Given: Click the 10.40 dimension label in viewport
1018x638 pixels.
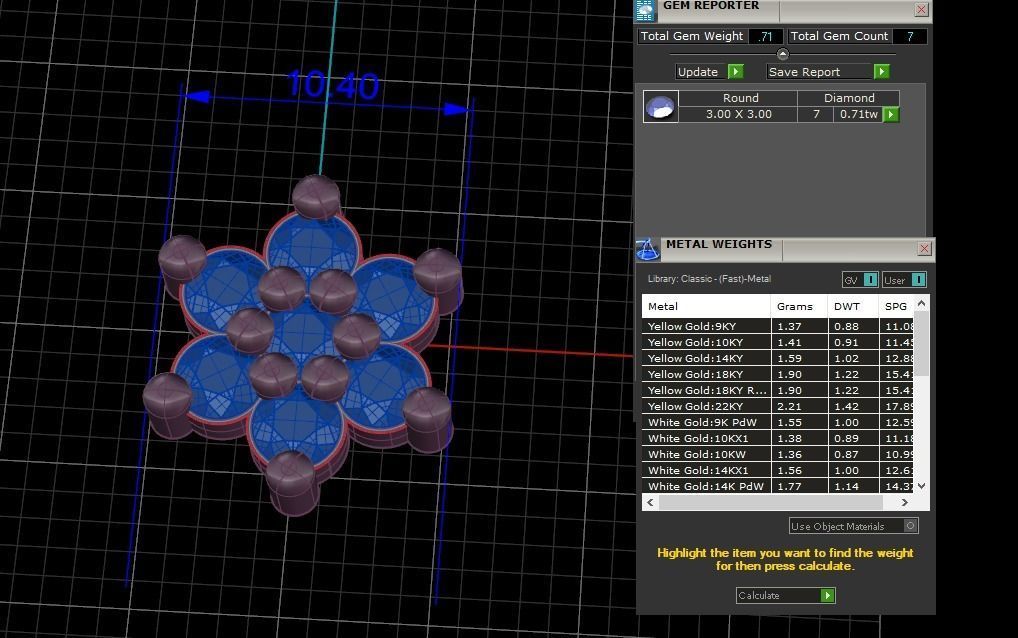Looking at the screenshot, I should tap(333, 85).
